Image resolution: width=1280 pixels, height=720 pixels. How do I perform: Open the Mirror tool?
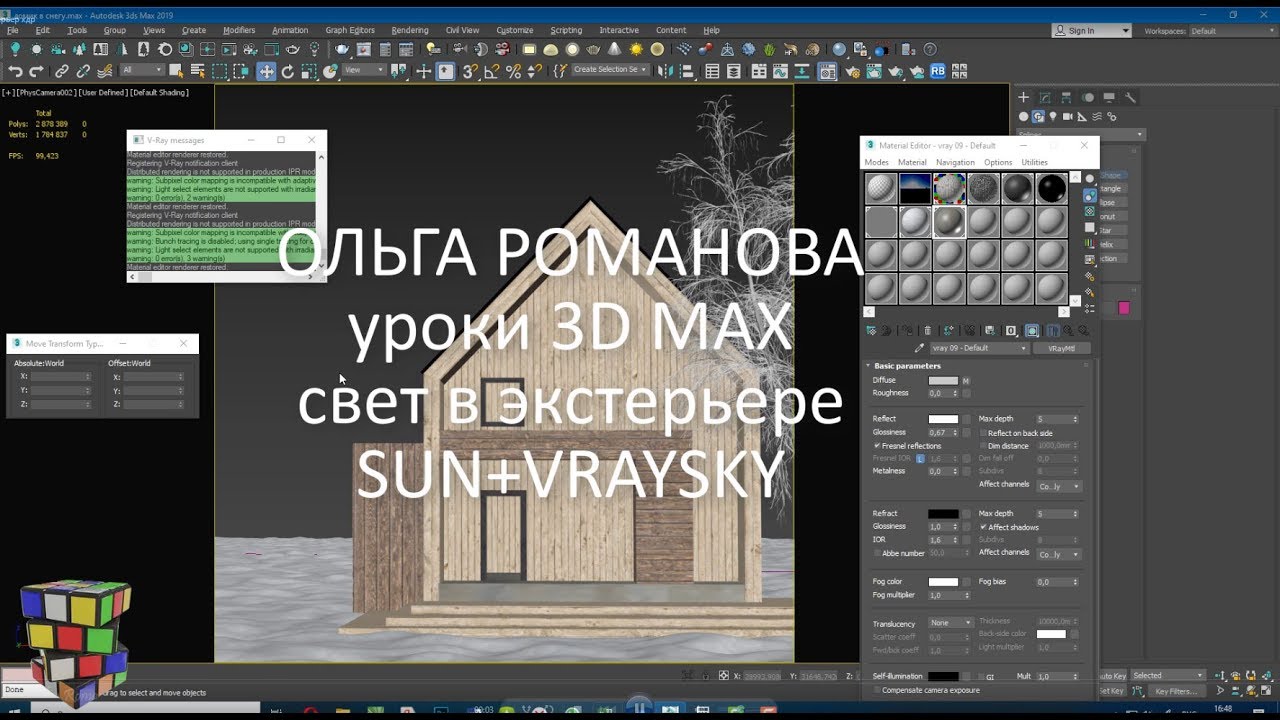pos(664,71)
